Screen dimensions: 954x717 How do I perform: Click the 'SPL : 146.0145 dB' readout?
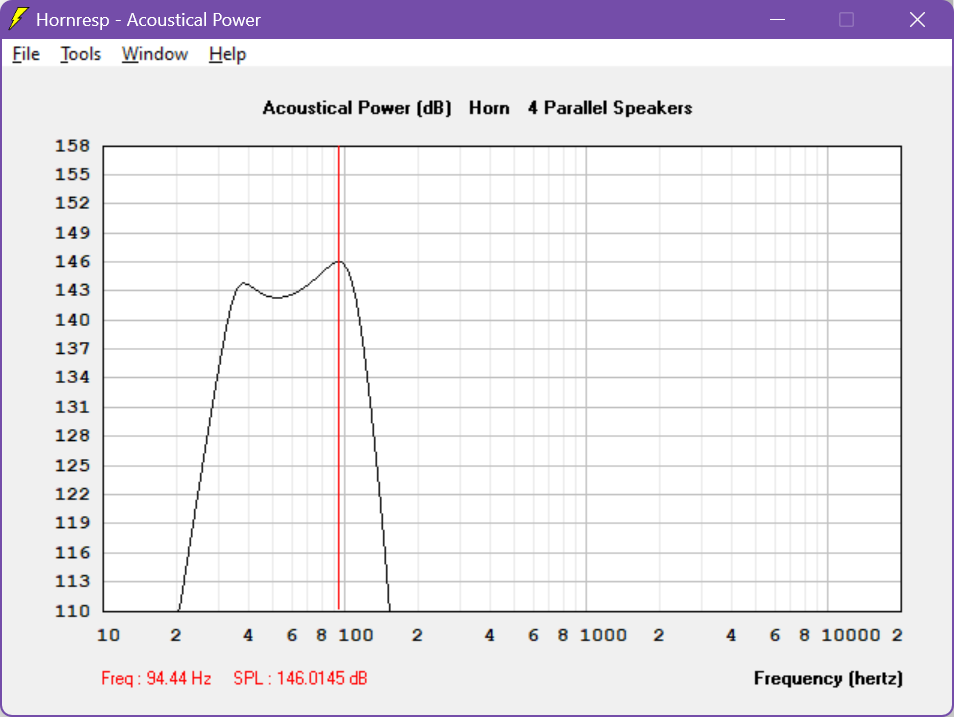pos(301,678)
